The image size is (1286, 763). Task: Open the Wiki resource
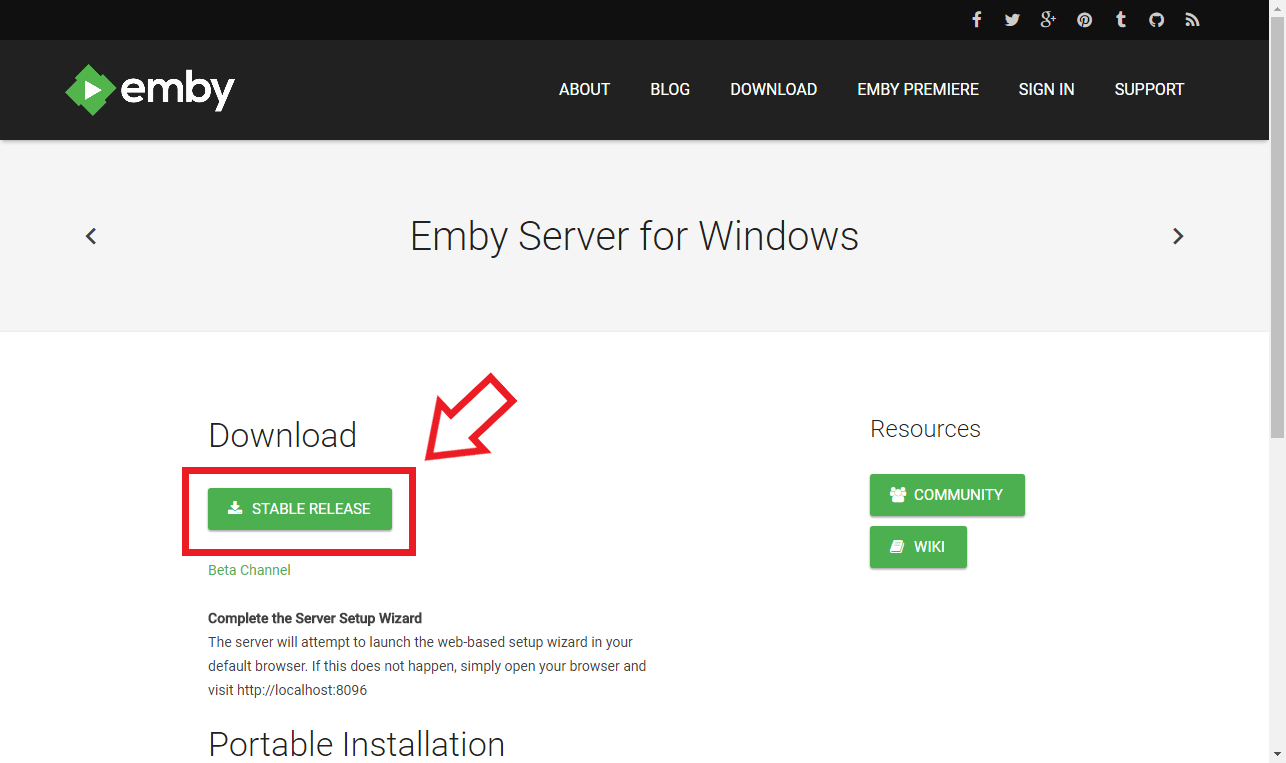(918, 547)
